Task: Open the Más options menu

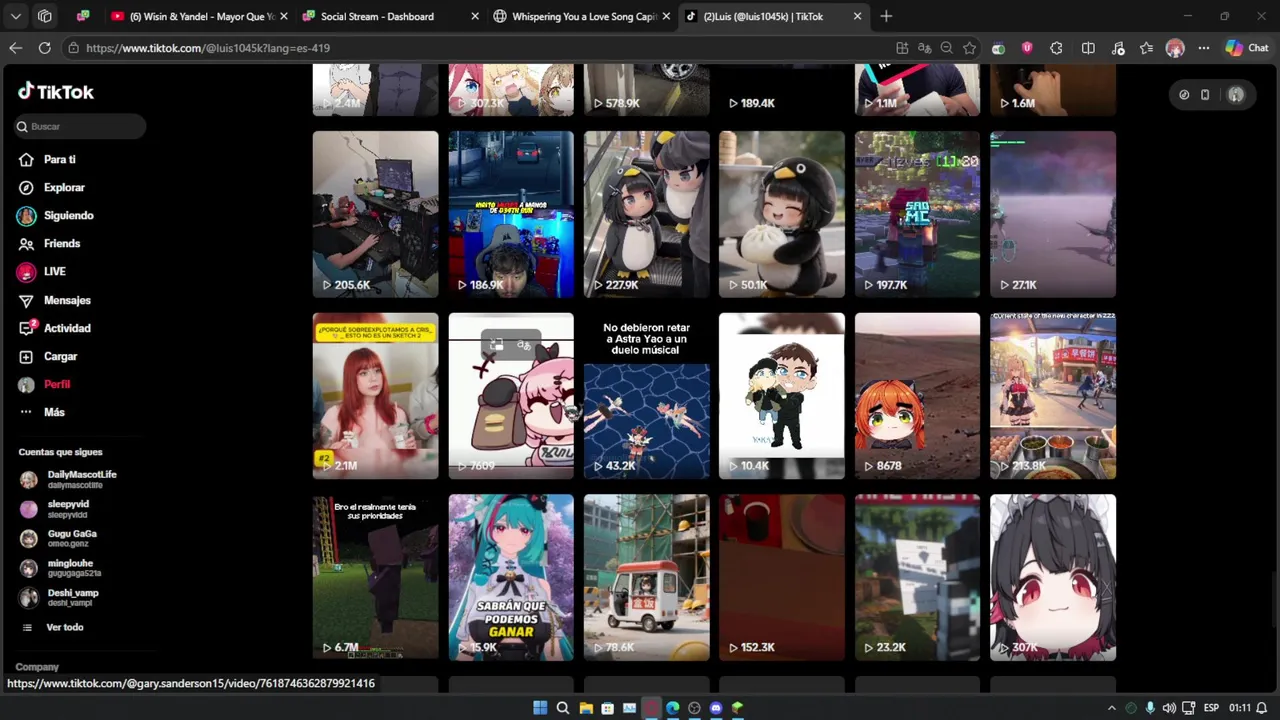Action: tap(54, 412)
